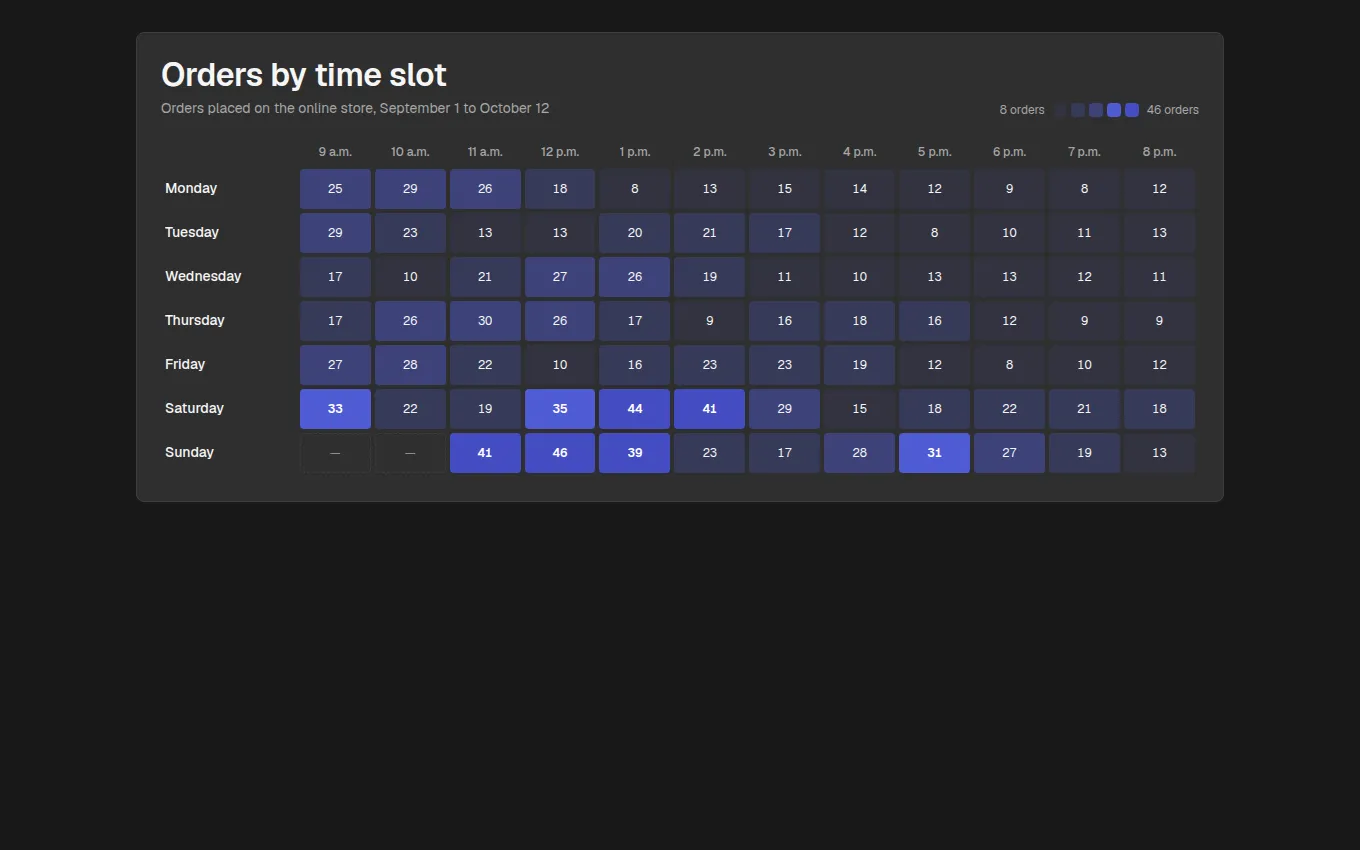1360x850 pixels.
Task: Click the "3 p.m." column header
Action: coord(784,152)
